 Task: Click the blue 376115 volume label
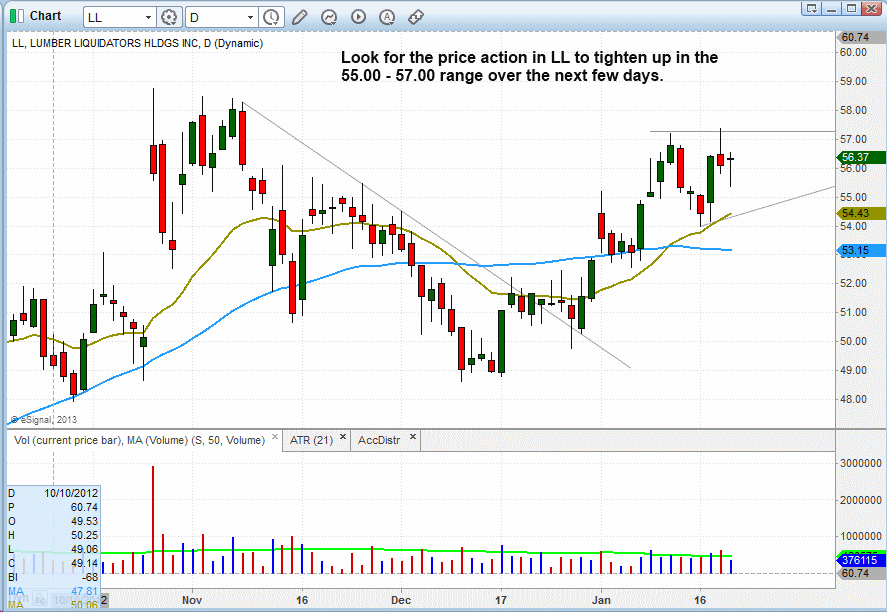point(860,560)
